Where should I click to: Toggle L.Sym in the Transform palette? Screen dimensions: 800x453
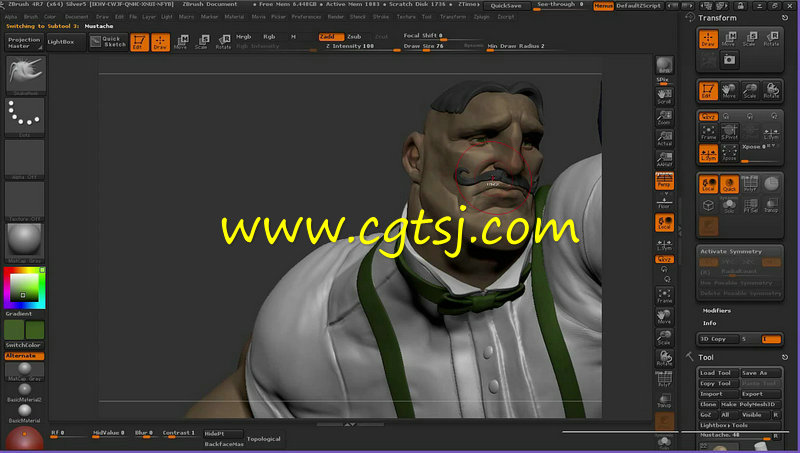[x=708, y=154]
